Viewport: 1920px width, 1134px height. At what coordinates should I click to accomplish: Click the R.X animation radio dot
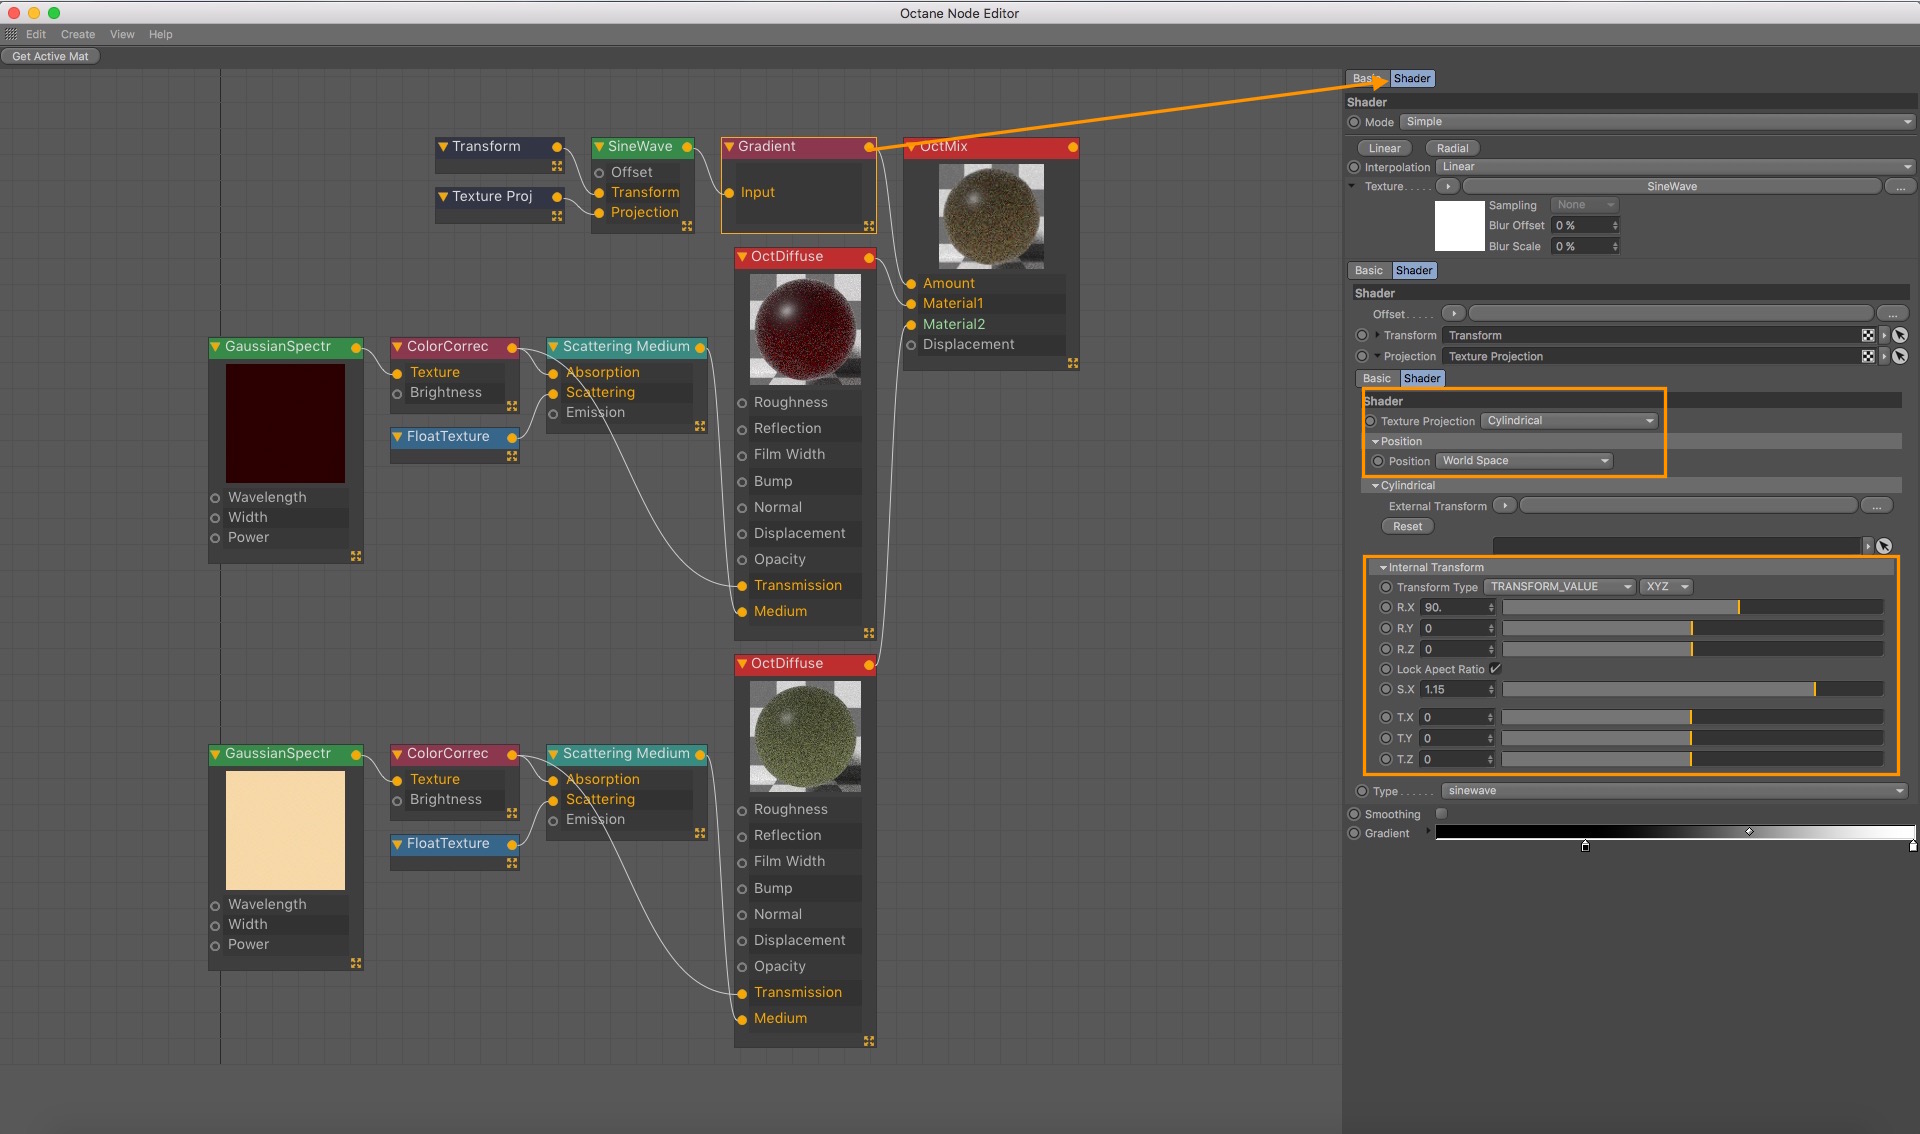pyautogui.click(x=1385, y=607)
